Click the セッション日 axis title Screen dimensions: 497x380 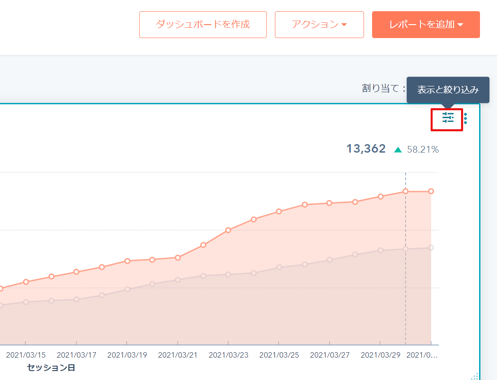(x=51, y=368)
